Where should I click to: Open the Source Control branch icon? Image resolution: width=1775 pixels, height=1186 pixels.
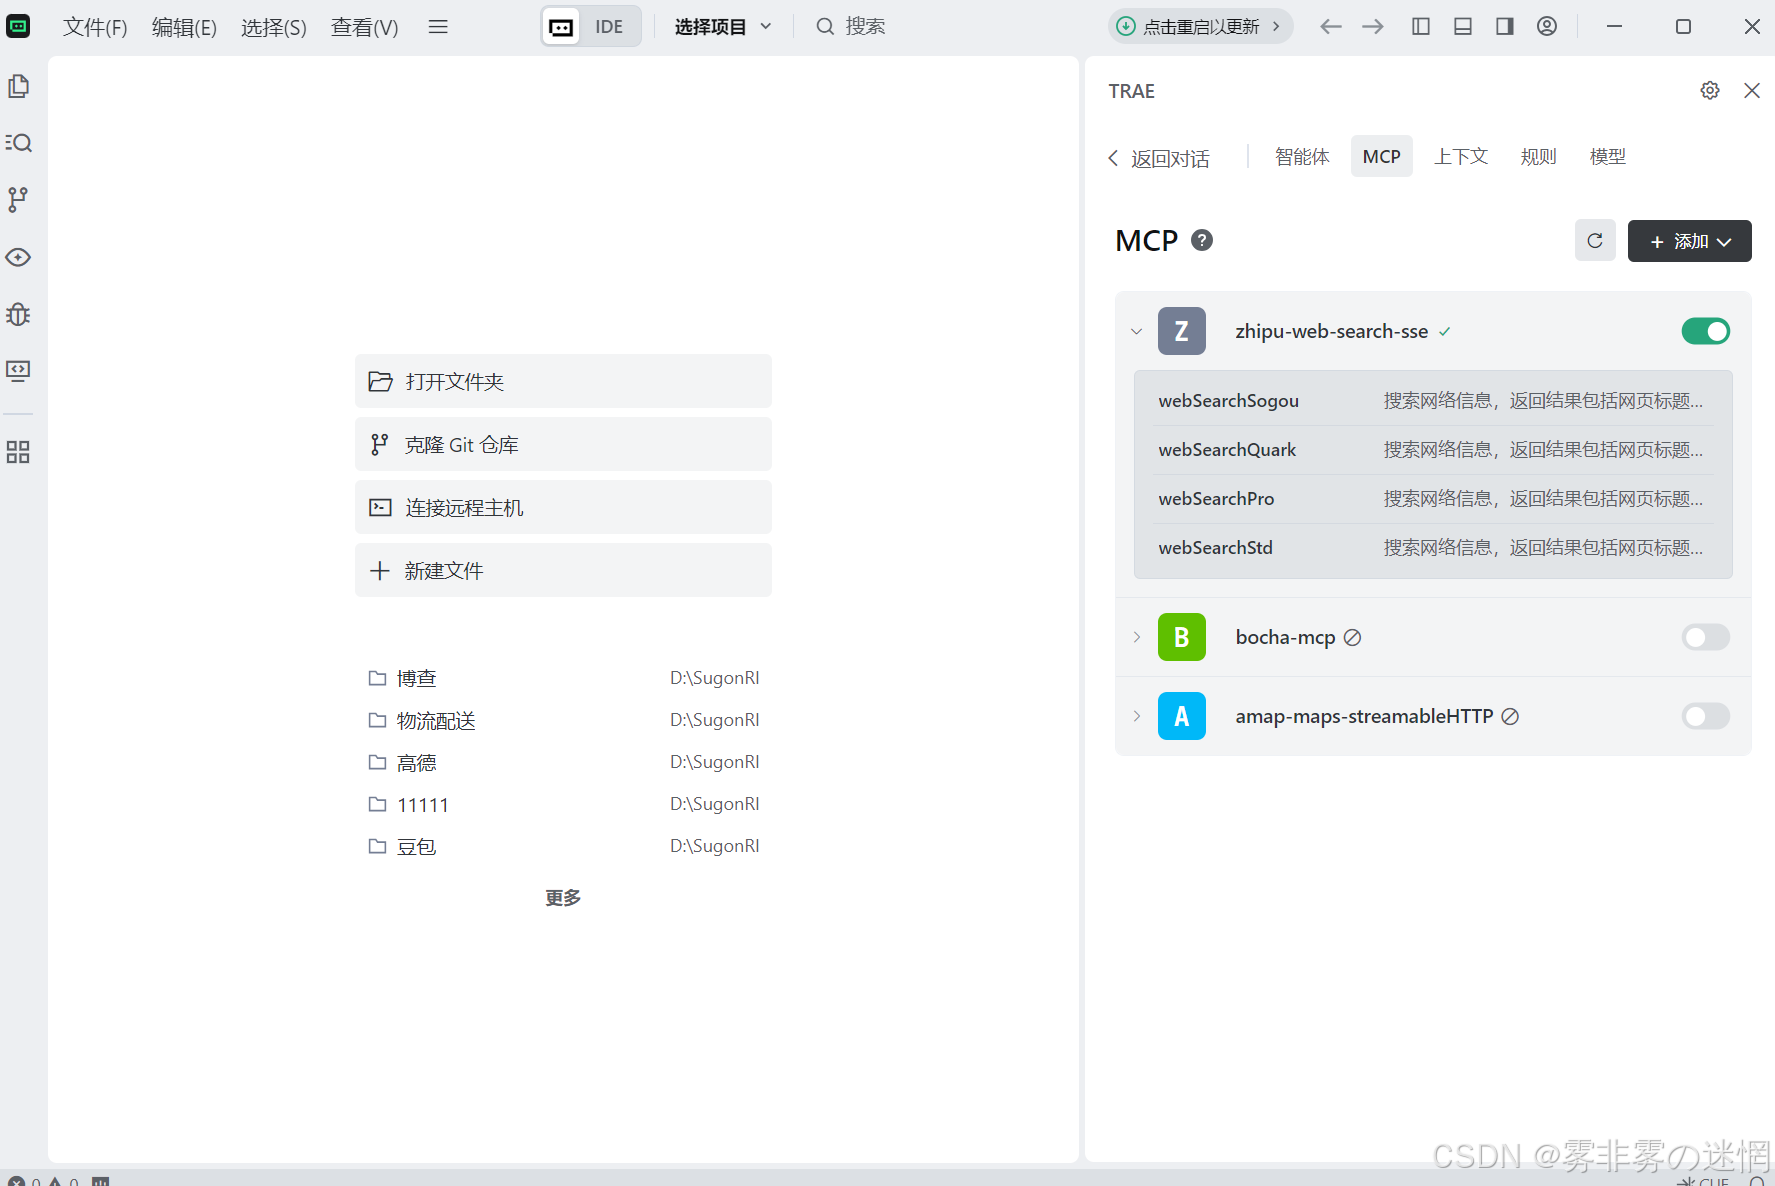(x=18, y=200)
